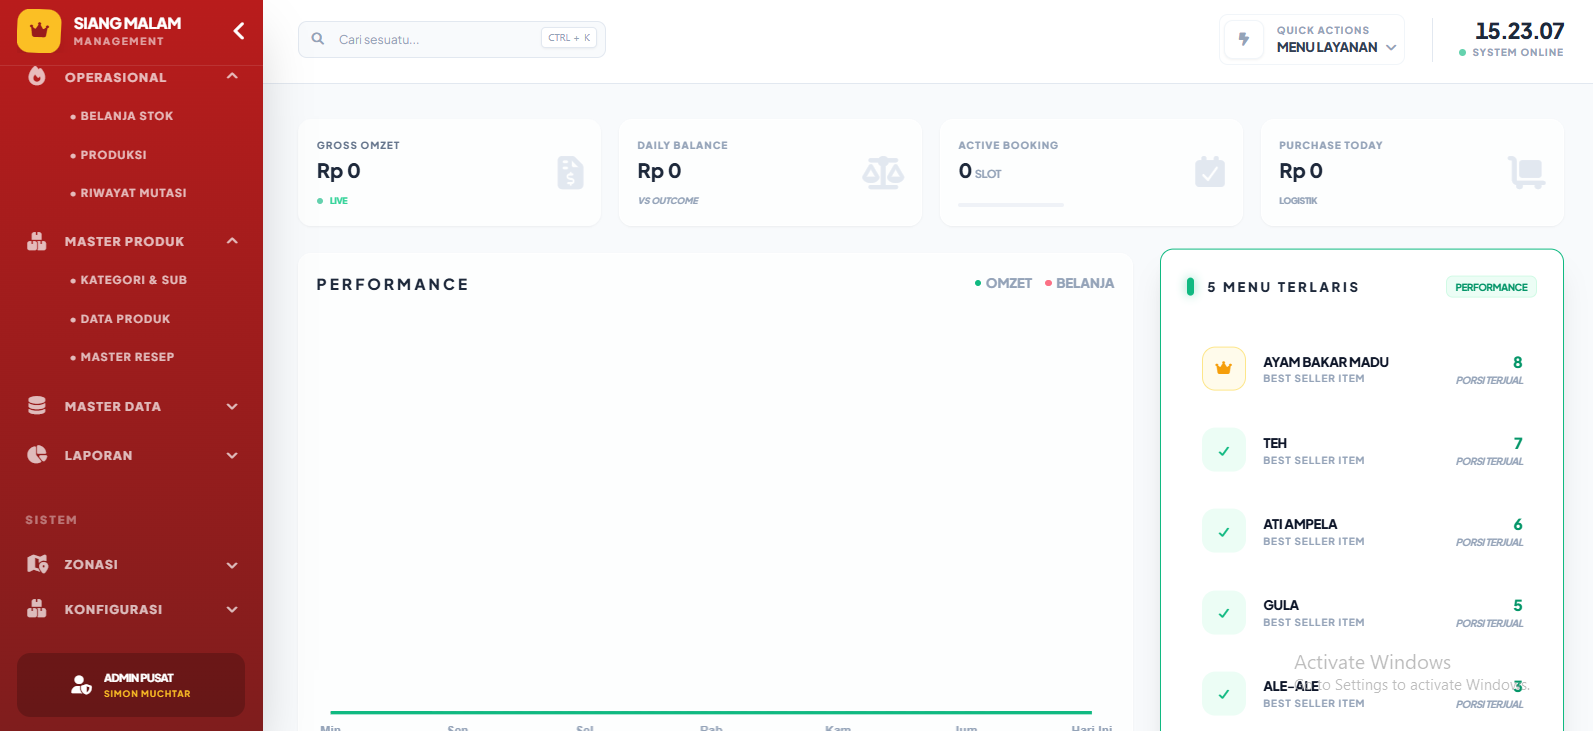
Task: Click the Active Booking card
Action: coord(1091,172)
